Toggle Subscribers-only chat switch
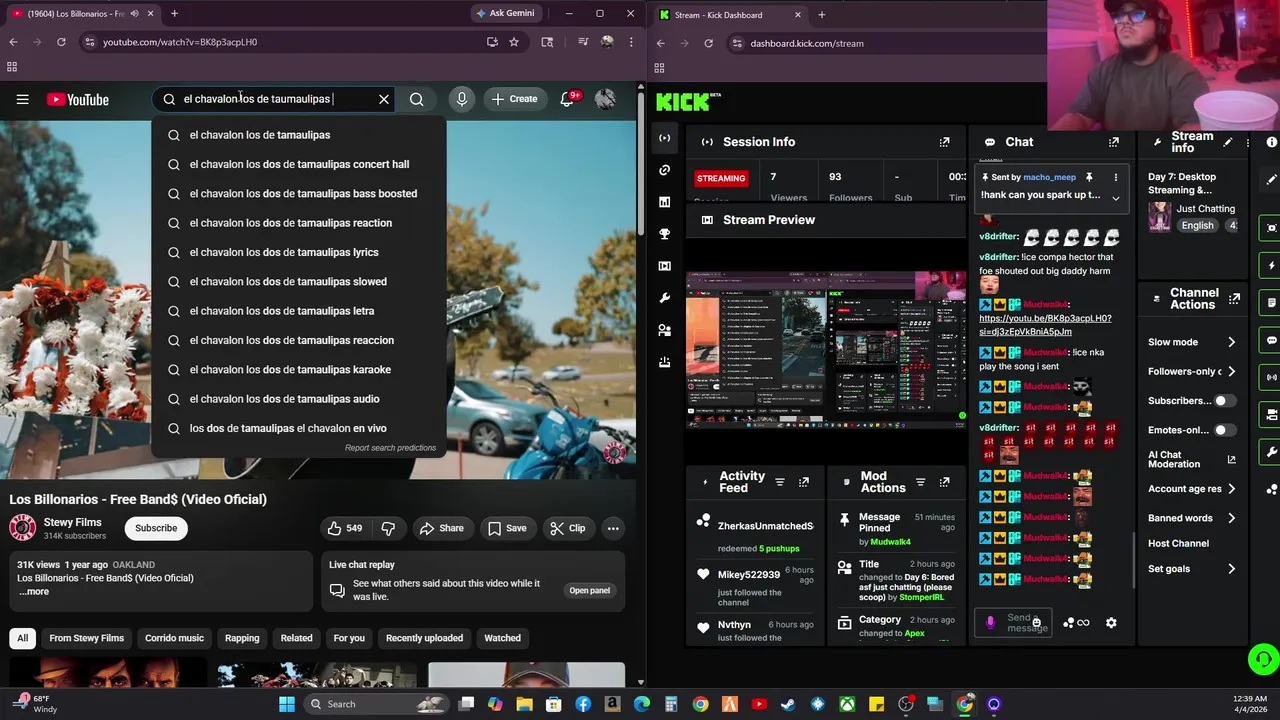1280x720 pixels. pos(1224,401)
